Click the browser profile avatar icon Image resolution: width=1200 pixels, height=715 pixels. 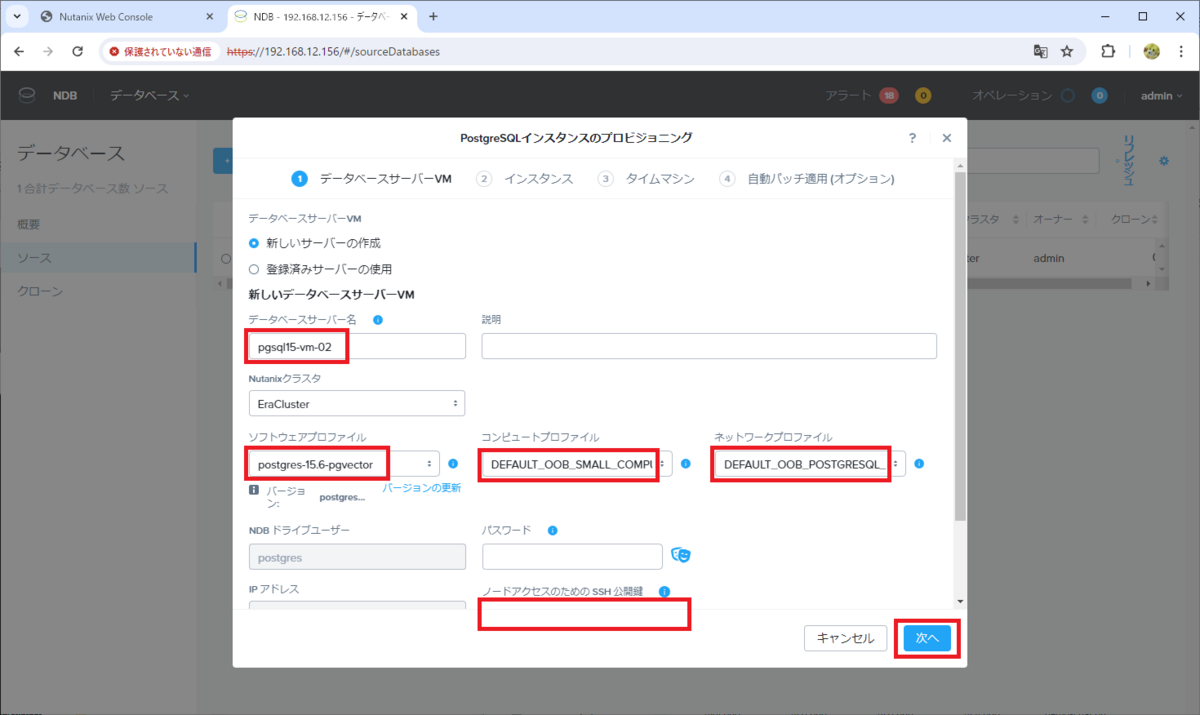1151,51
